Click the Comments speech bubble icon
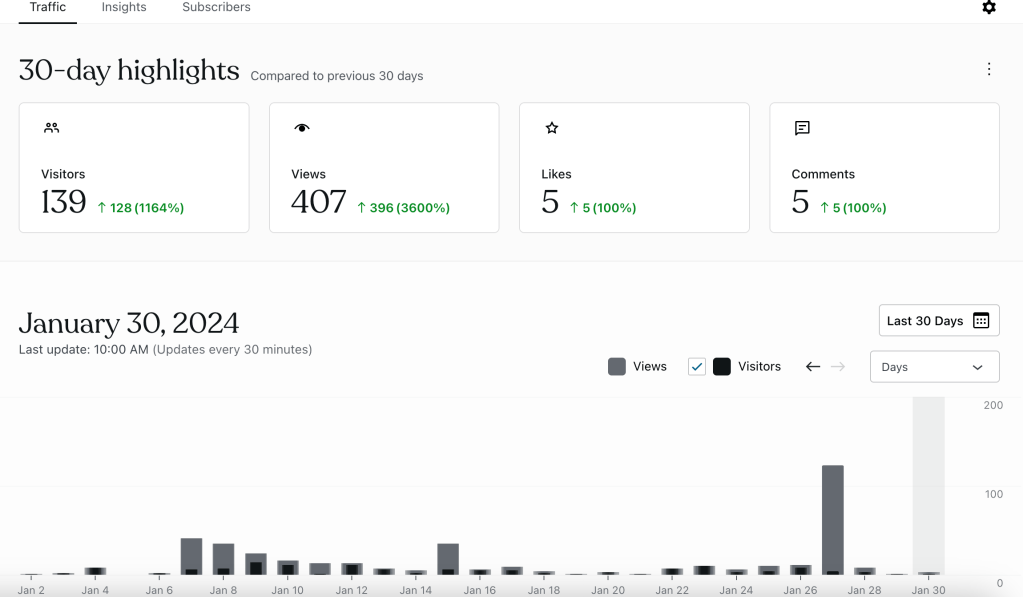This screenshot has width=1023, height=597. click(x=802, y=128)
